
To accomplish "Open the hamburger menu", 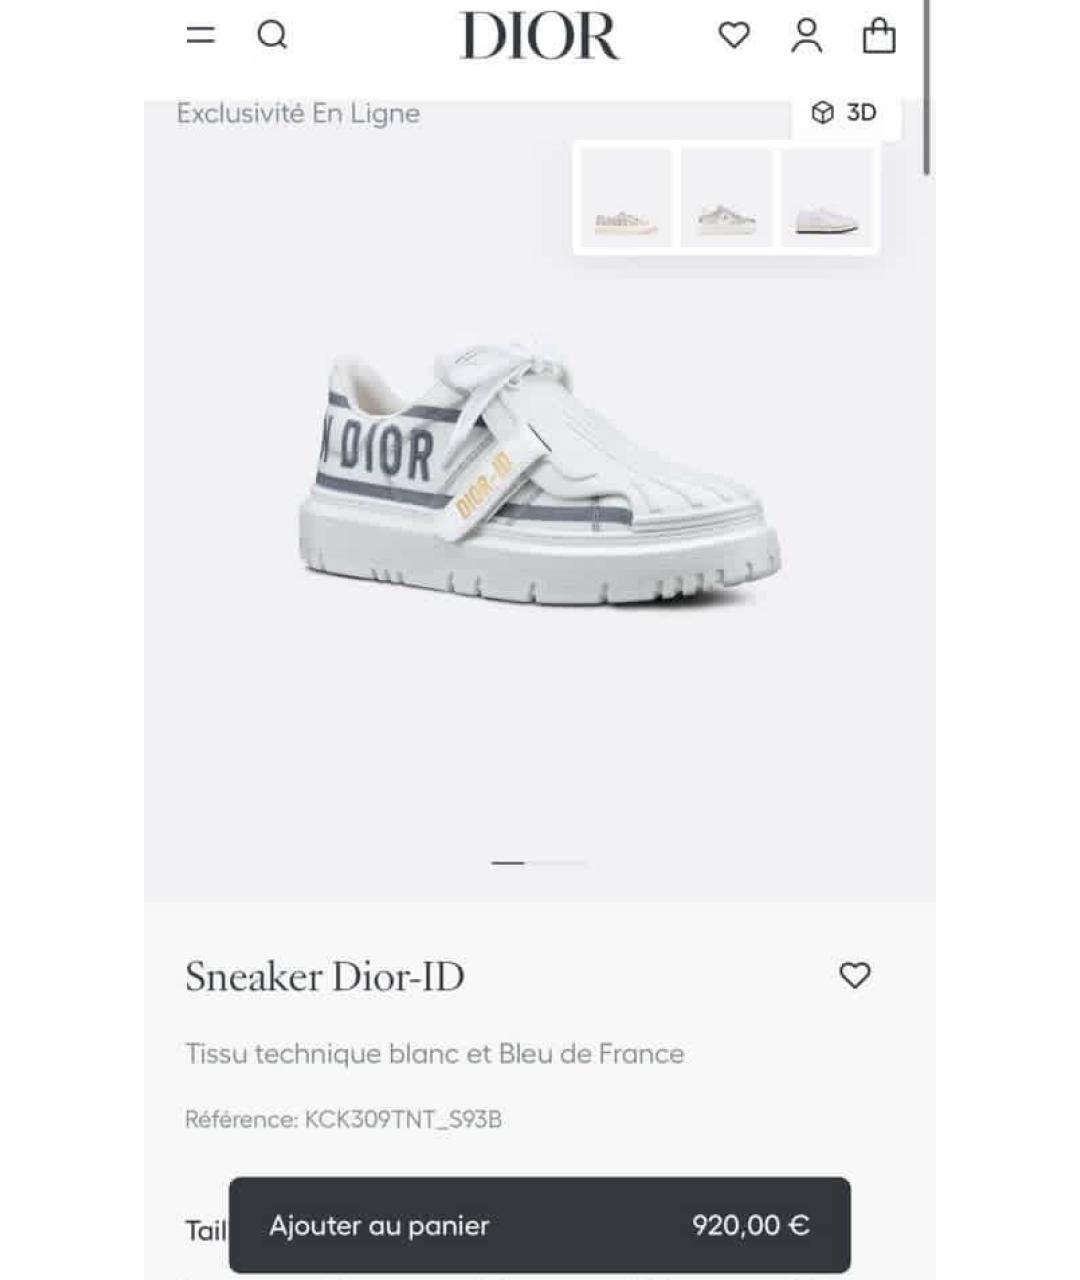I will pos(201,35).
